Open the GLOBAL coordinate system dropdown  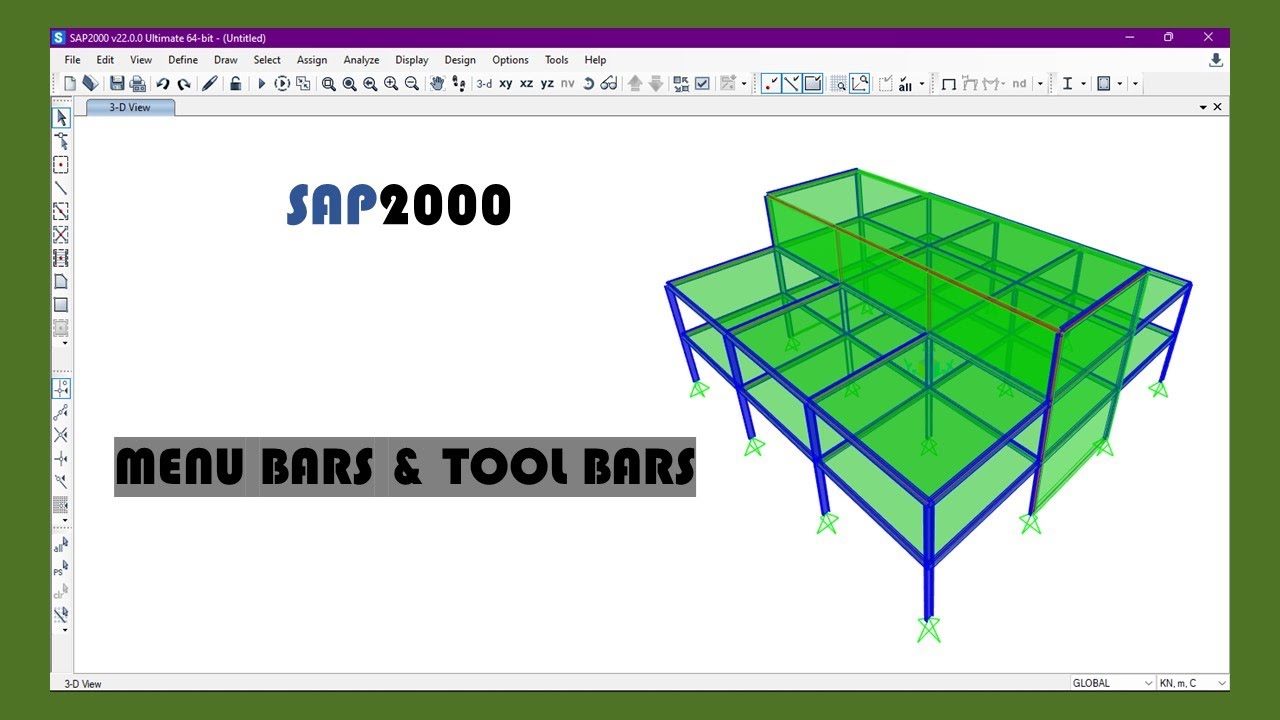point(1112,683)
